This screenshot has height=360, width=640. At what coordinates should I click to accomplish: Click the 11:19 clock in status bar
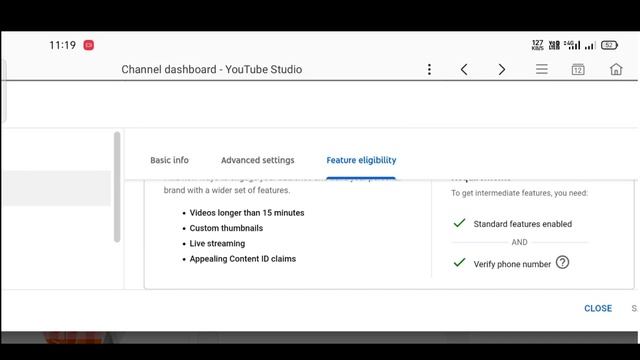pyautogui.click(x=62, y=45)
